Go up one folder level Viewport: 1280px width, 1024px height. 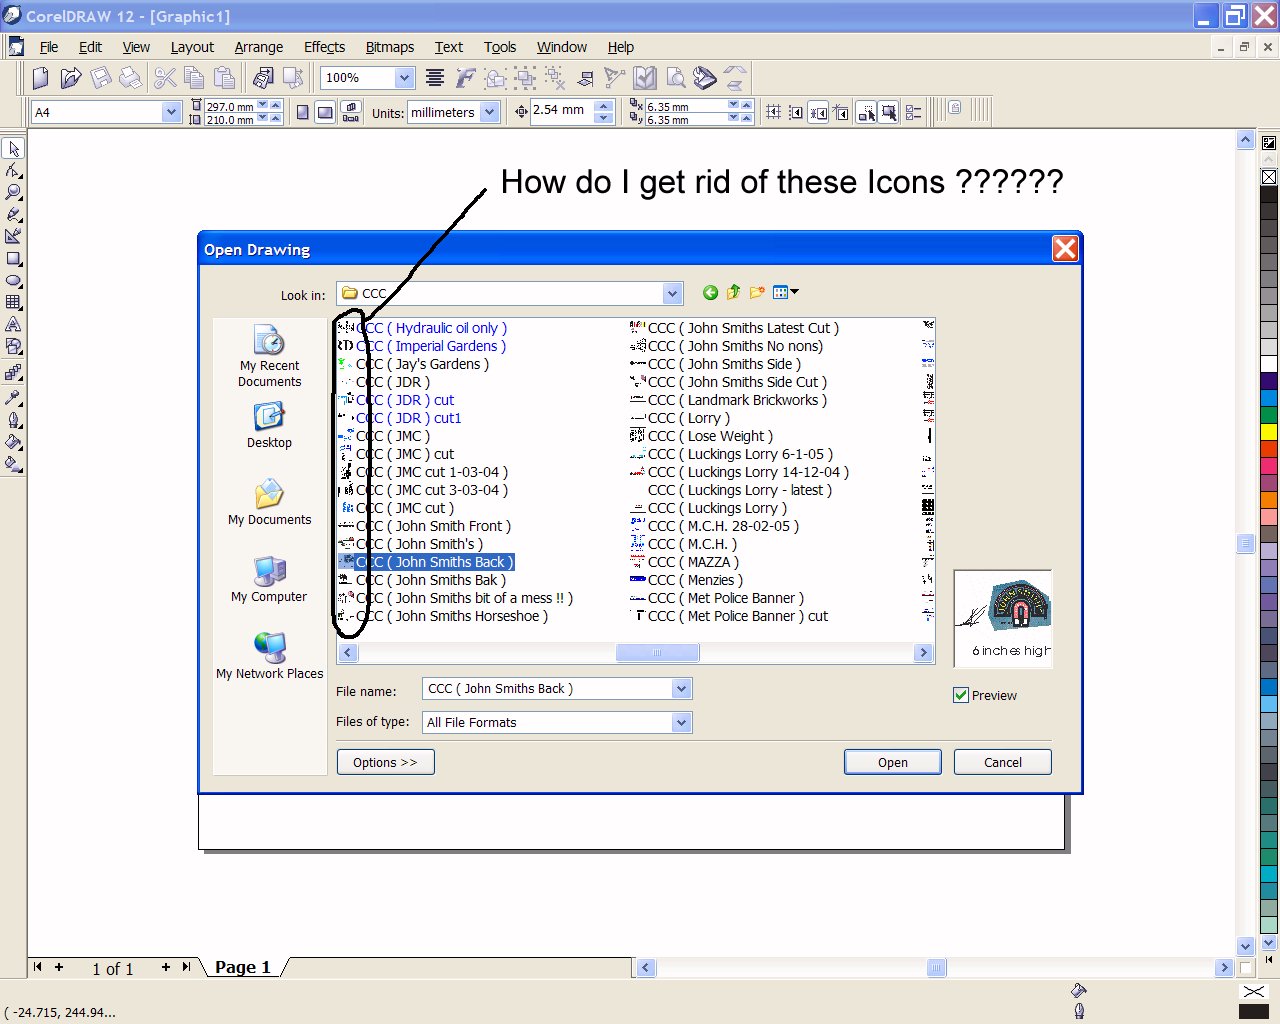(733, 293)
